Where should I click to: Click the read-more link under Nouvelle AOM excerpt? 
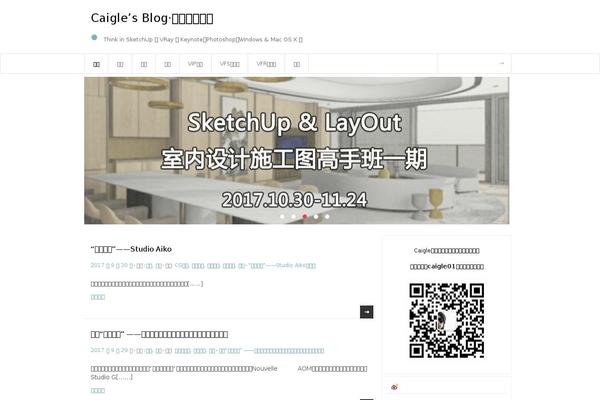pyautogui.click(x=98, y=390)
